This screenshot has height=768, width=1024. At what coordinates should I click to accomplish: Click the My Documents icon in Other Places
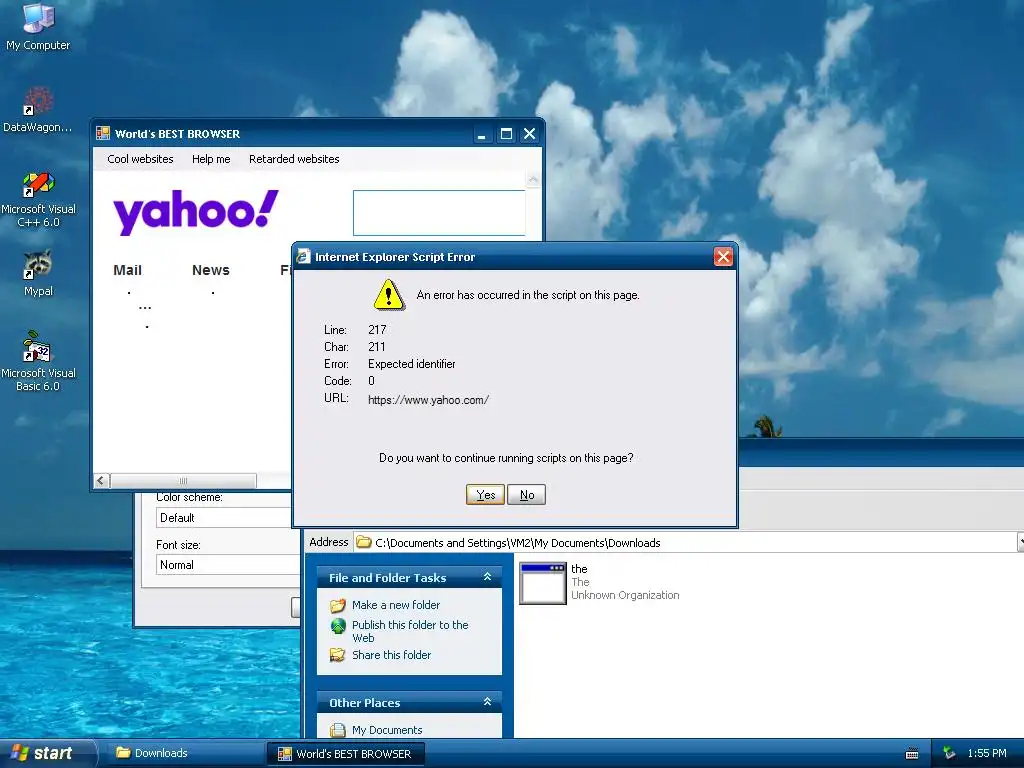[x=338, y=729]
